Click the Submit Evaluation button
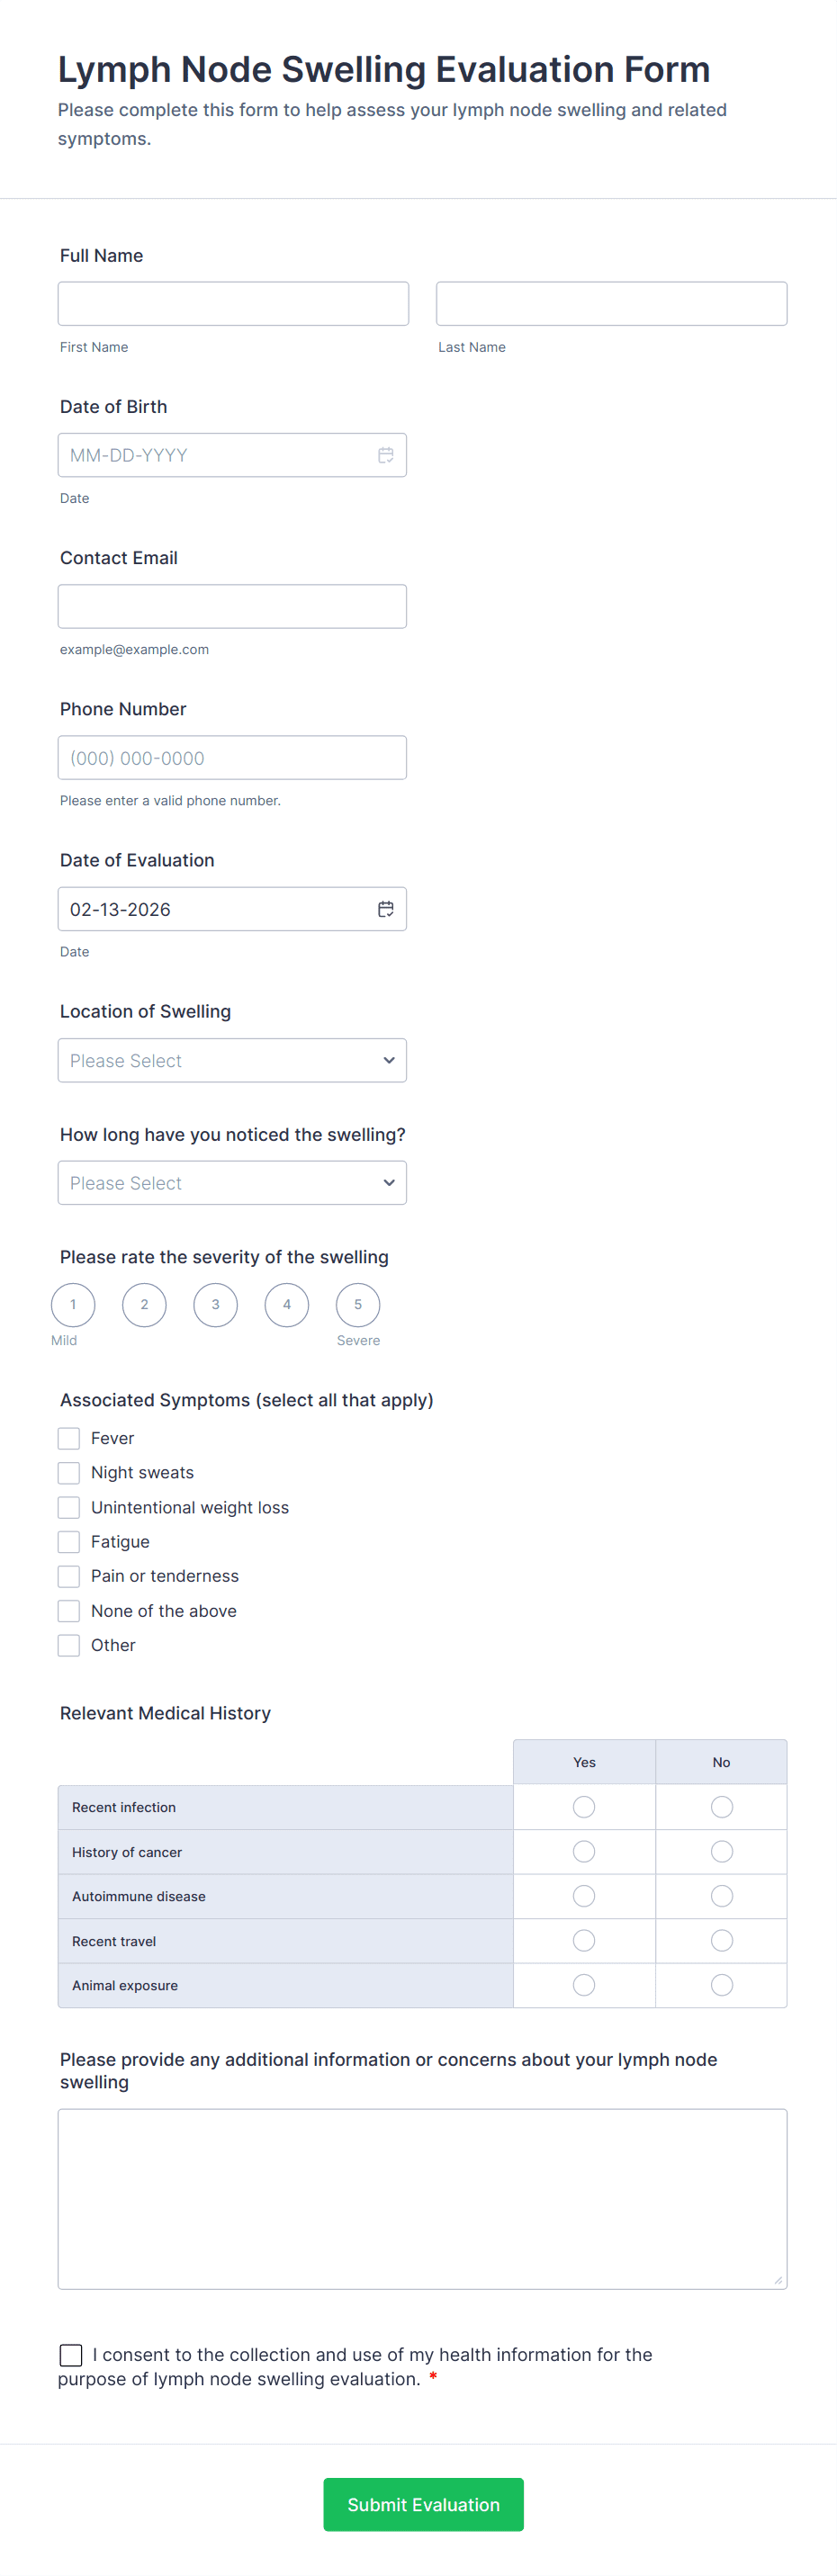The height and width of the screenshot is (2576, 837). [x=423, y=2504]
